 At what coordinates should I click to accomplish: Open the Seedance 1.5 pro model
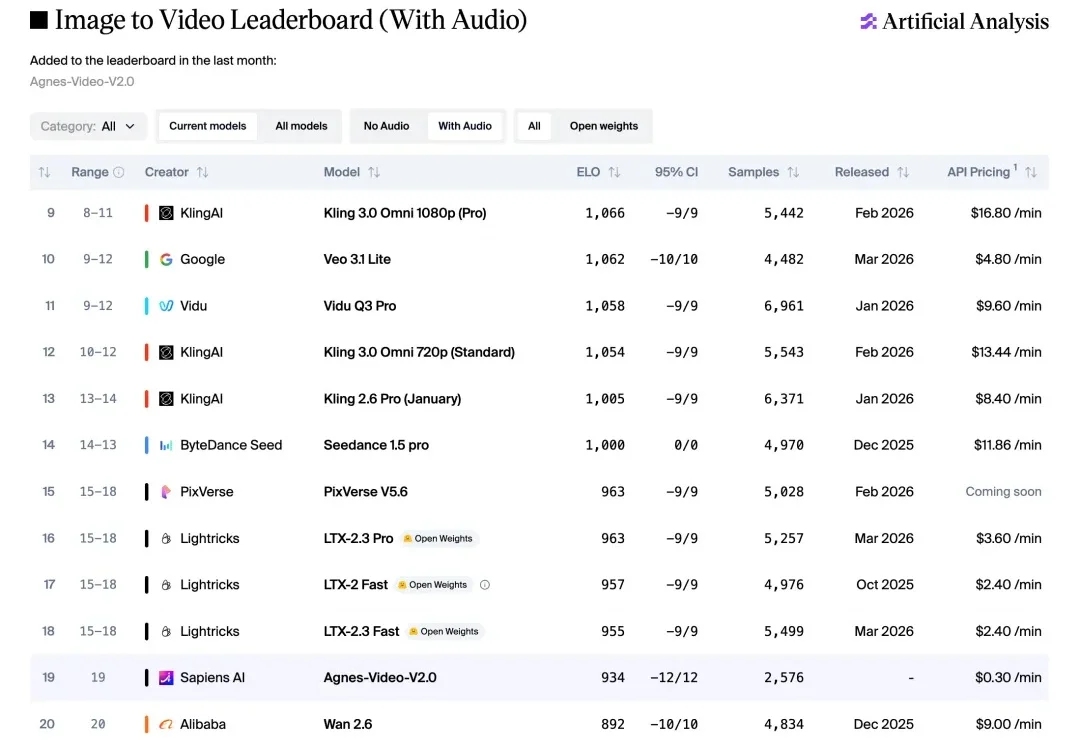[x=376, y=446]
